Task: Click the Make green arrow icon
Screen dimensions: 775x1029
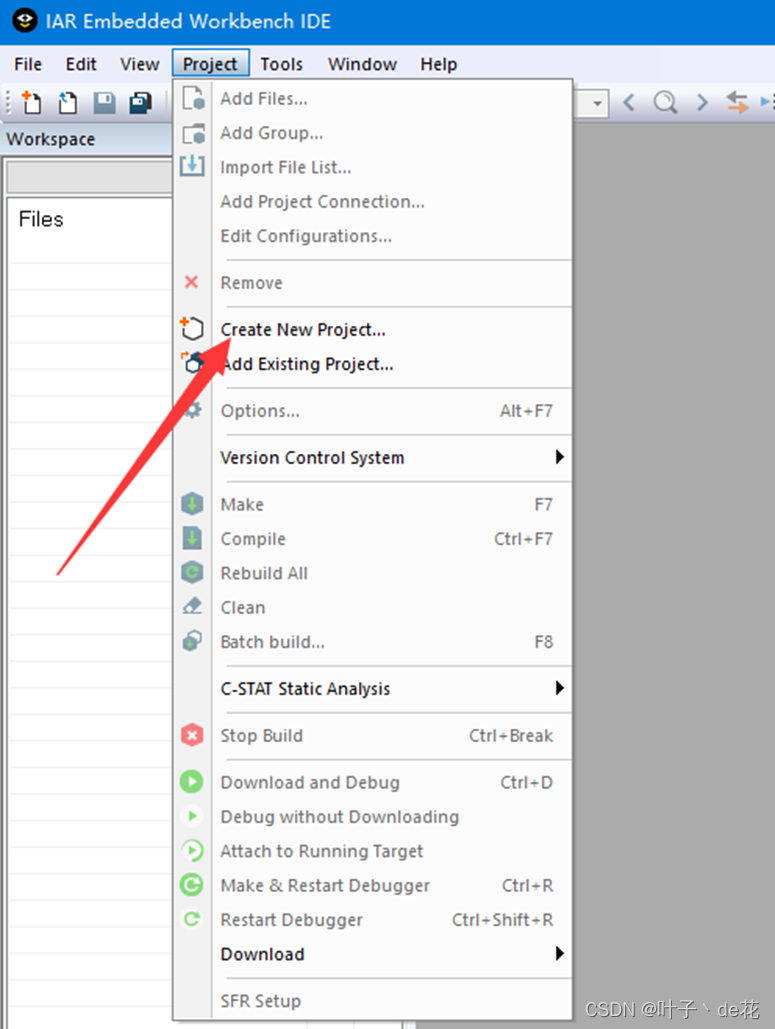Action: [192, 504]
